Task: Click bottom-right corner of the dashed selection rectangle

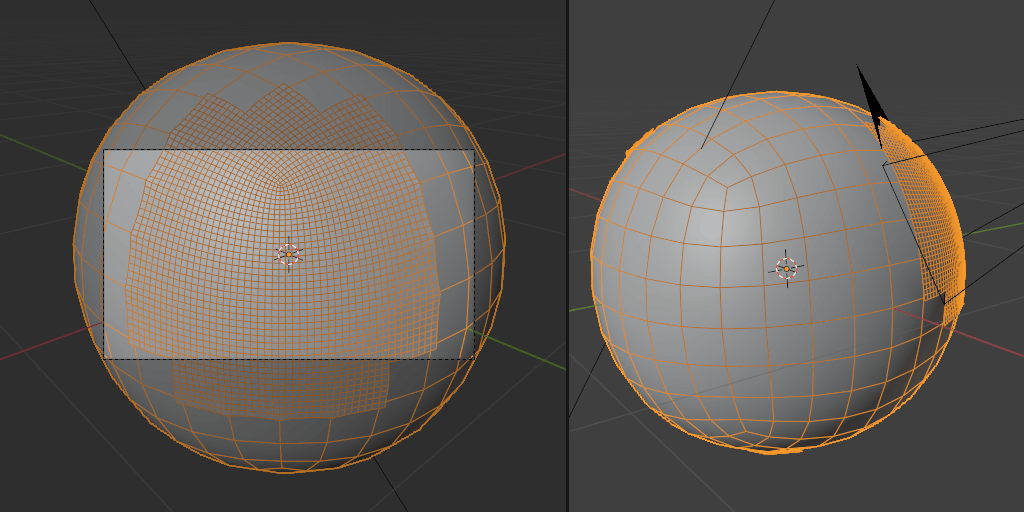Action: click(x=473, y=358)
